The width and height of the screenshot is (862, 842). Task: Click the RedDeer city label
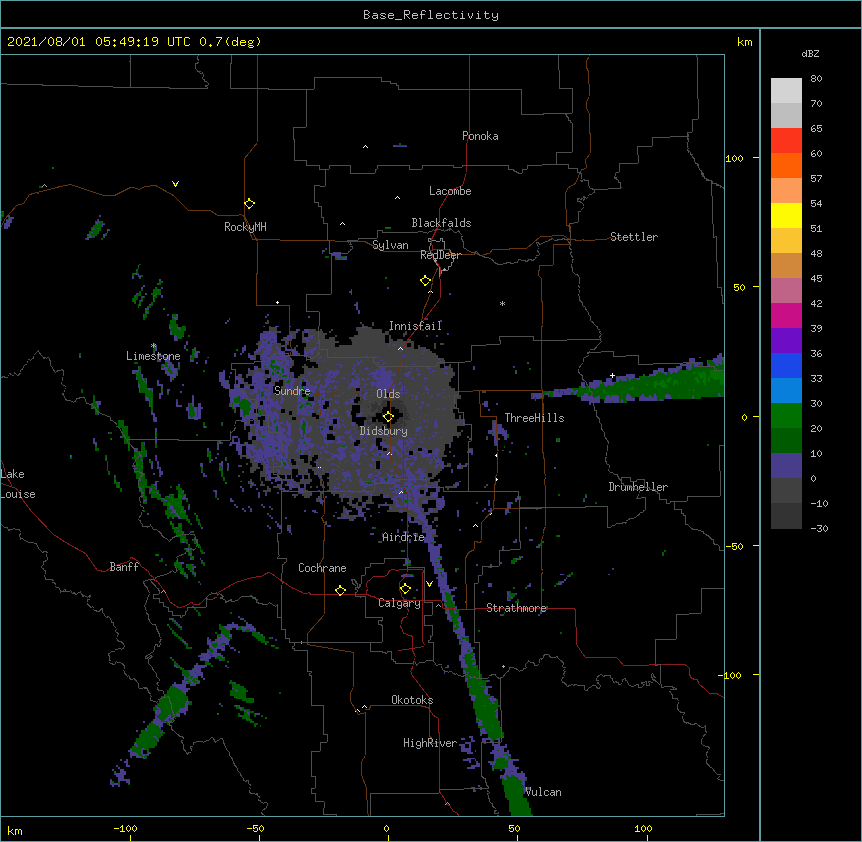pyautogui.click(x=440, y=255)
